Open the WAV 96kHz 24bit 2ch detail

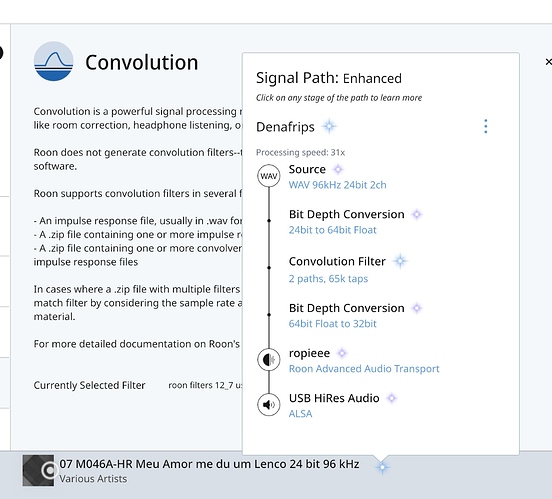point(338,185)
